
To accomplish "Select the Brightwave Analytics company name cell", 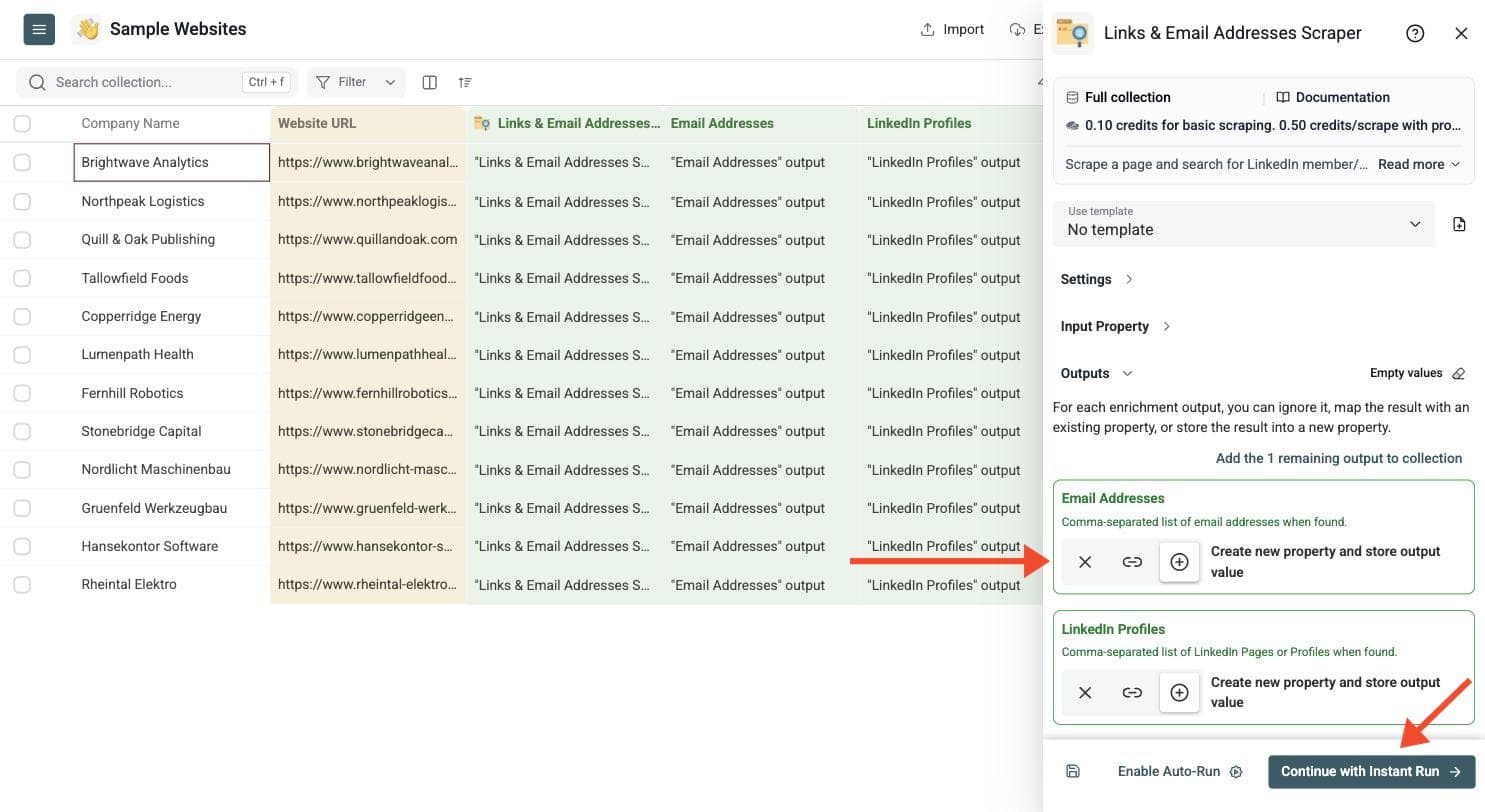I will coord(172,162).
